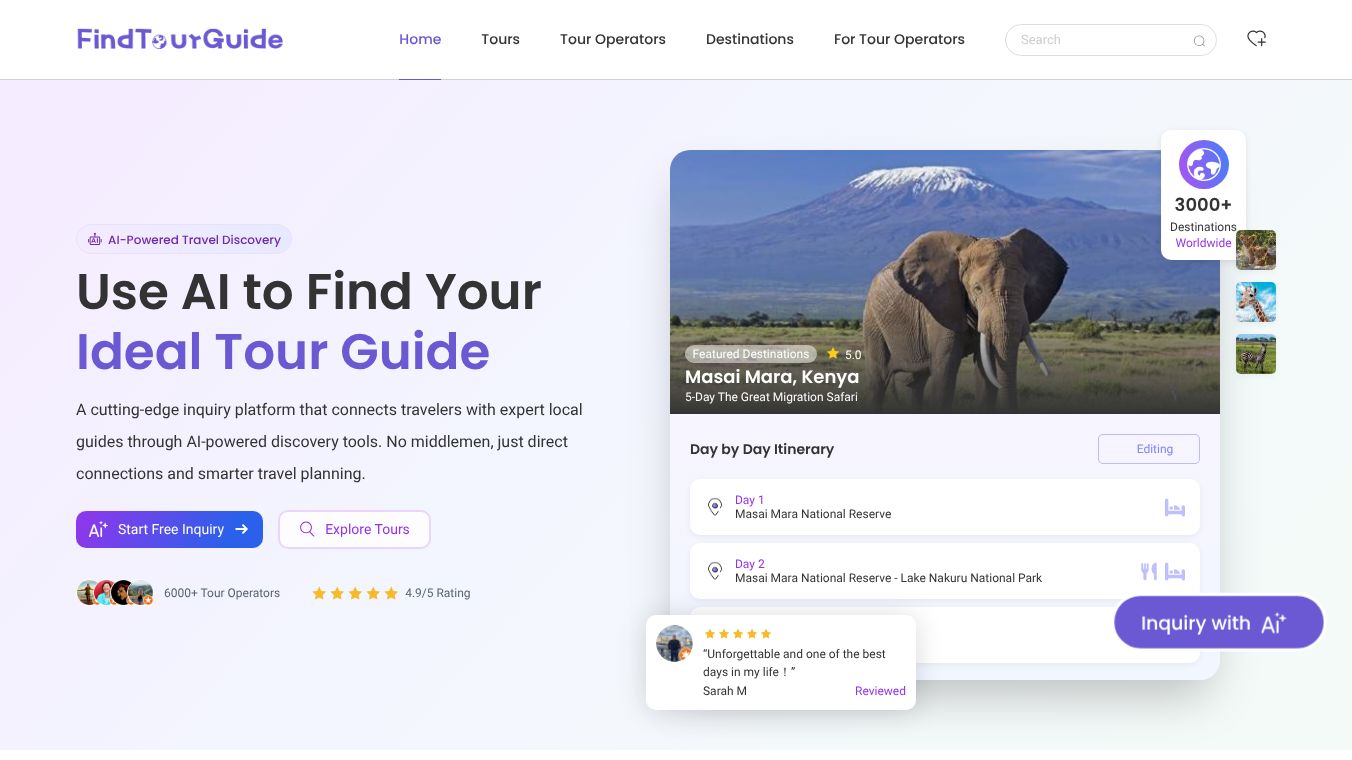Click the lodging bed icon for Day 2
Image resolution: width=1352 pixels, height=760 pixels.
click(1175, 571)
